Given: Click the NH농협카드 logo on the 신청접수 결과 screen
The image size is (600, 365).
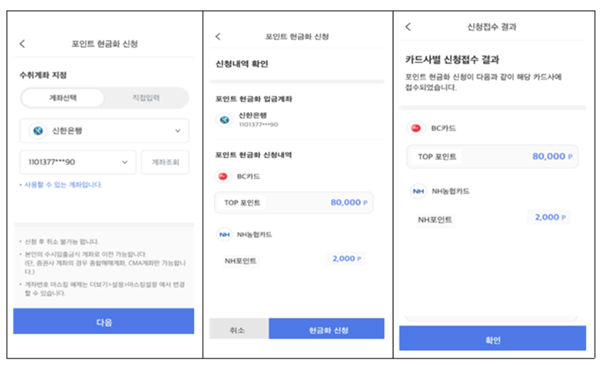Looking at the screenshot, I should pos(418,191).
